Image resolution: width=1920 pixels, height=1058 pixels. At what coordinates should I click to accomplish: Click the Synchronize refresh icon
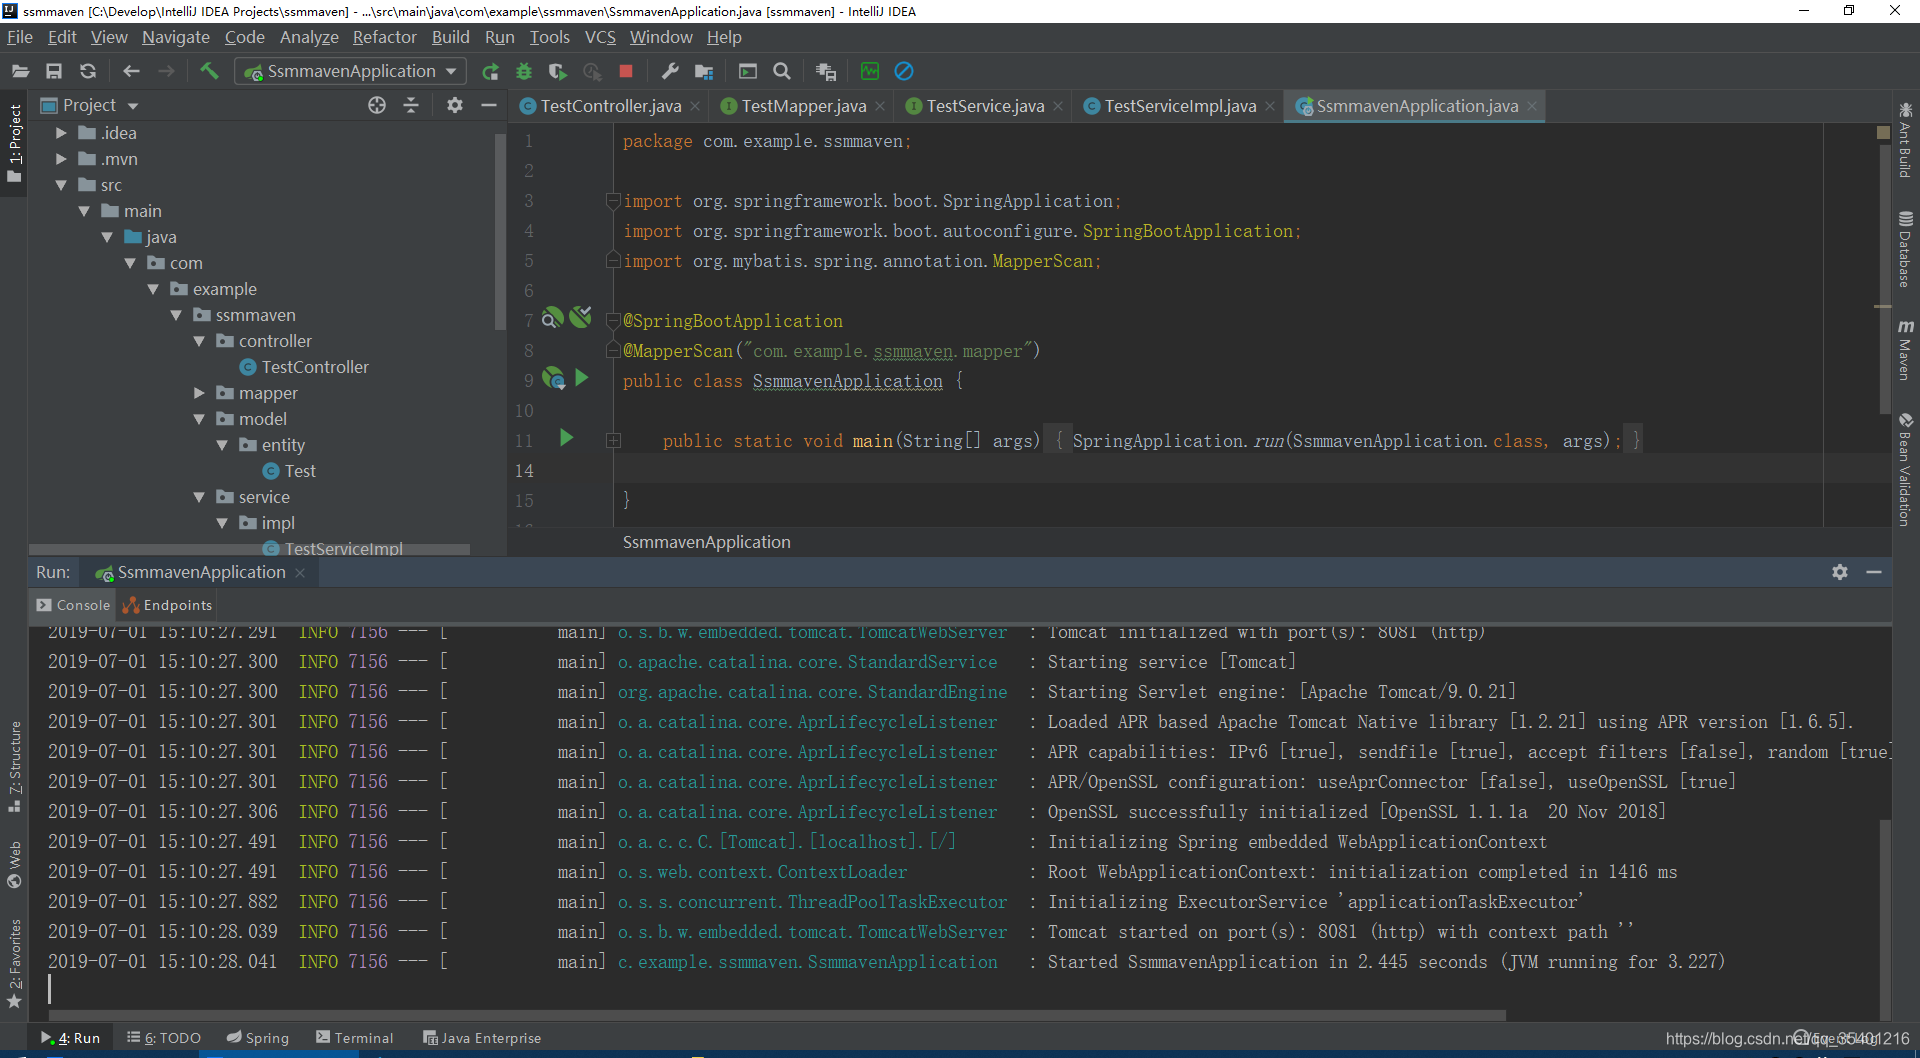[88, 71]
